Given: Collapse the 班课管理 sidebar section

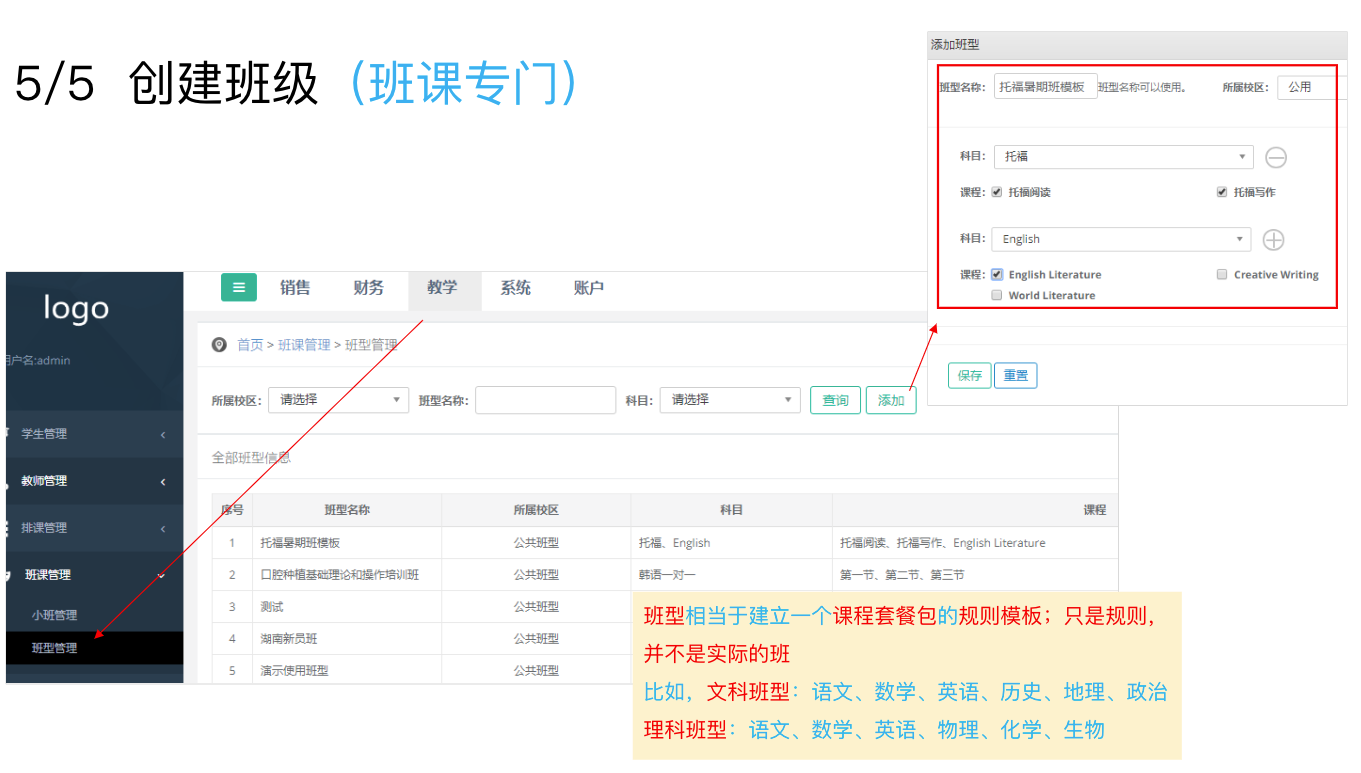Looking at the screenshot, I should 94,575.
